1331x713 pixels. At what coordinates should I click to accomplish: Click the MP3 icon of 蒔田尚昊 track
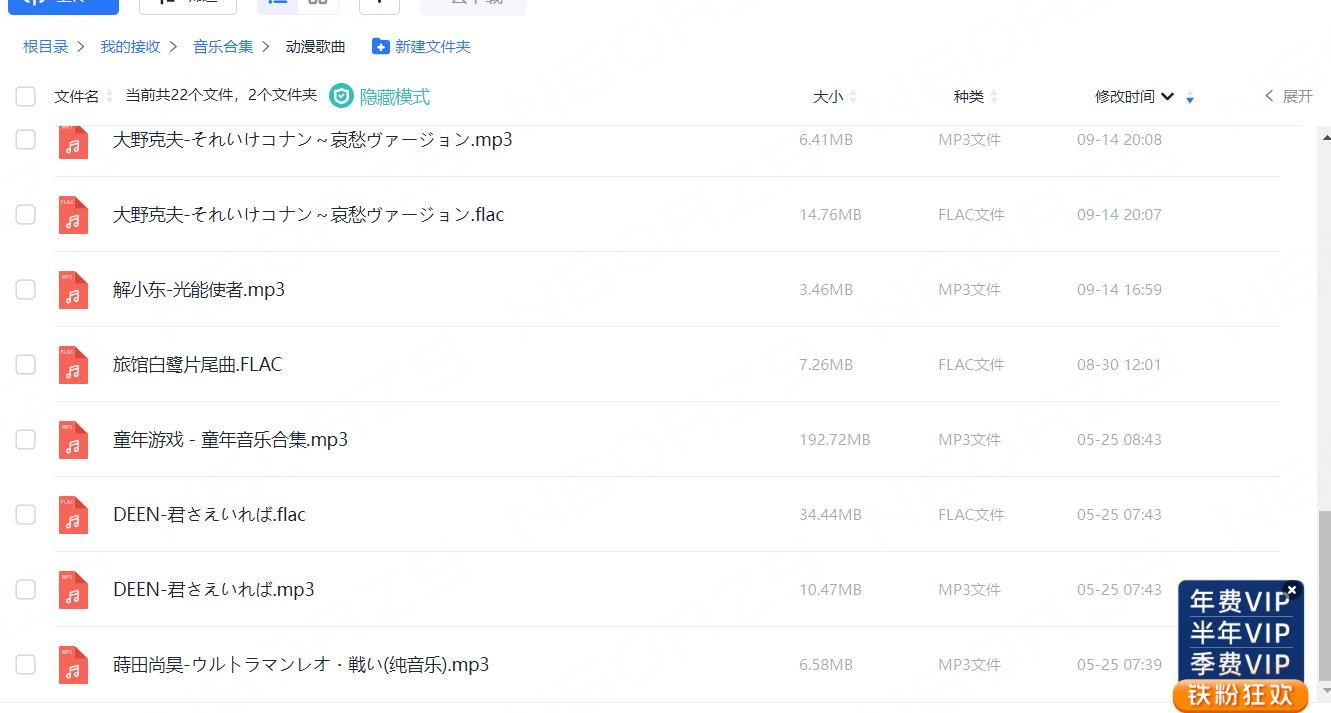pos(73,665)
